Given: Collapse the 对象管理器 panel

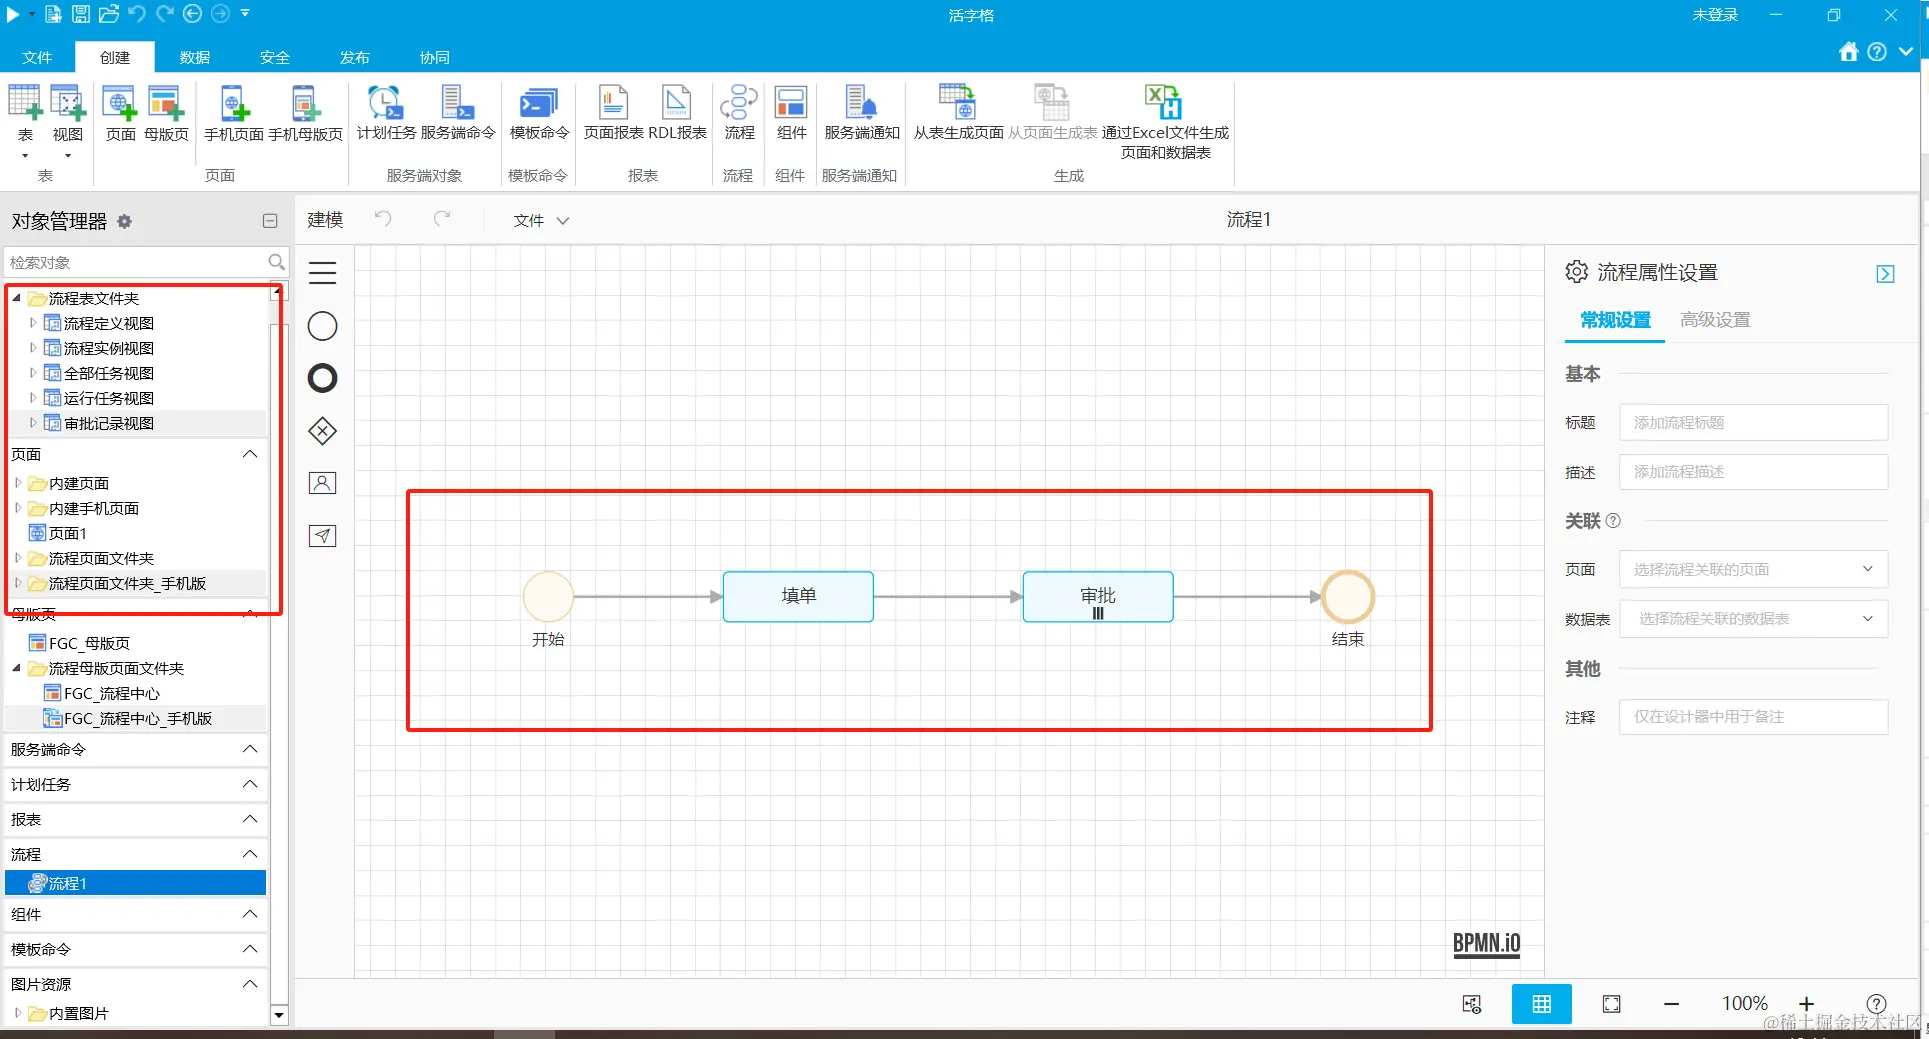Looking at the screenshot, I should [x=270, y=221].
